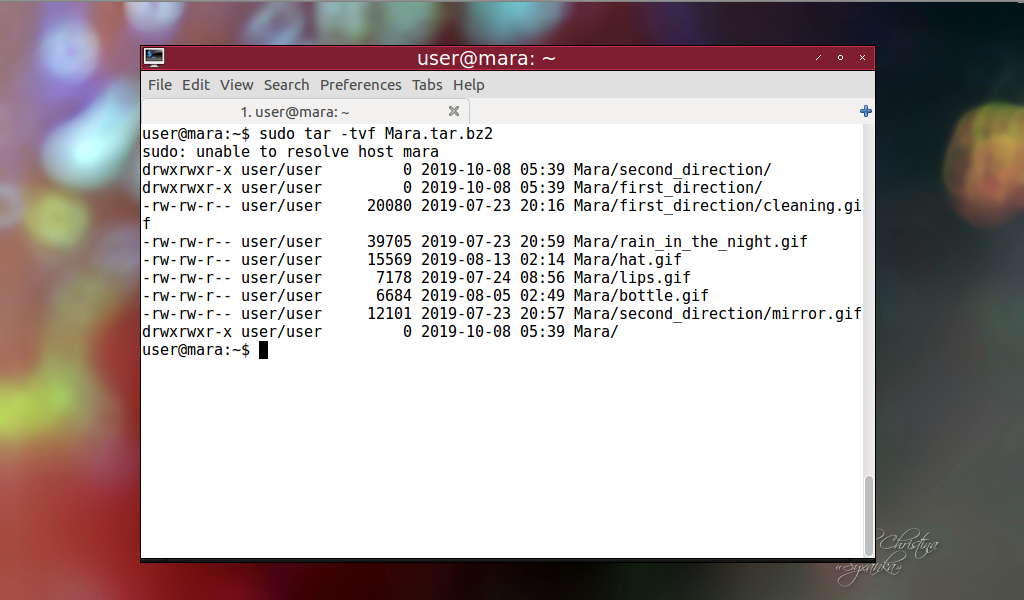Click file size value 7178
1024x600 pixels.
point(394,277)
